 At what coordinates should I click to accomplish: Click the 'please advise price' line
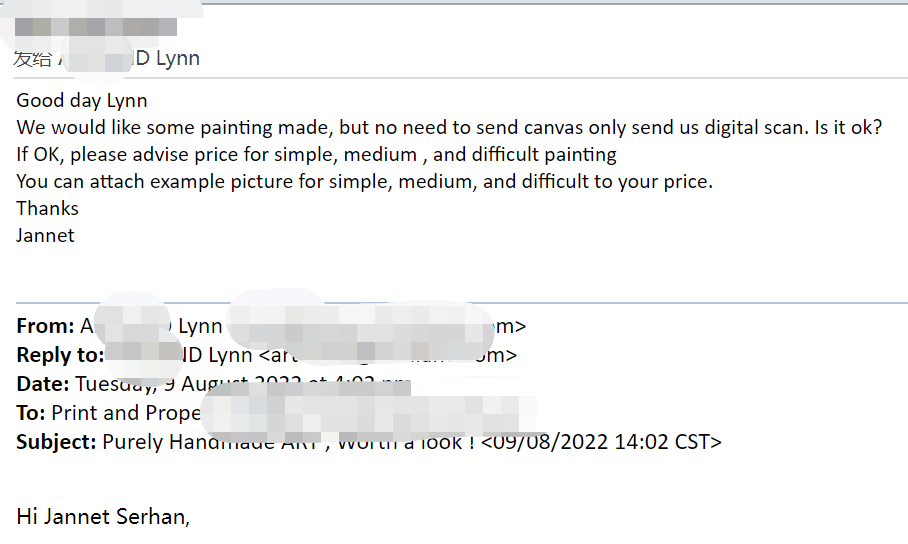pos(316,155)
